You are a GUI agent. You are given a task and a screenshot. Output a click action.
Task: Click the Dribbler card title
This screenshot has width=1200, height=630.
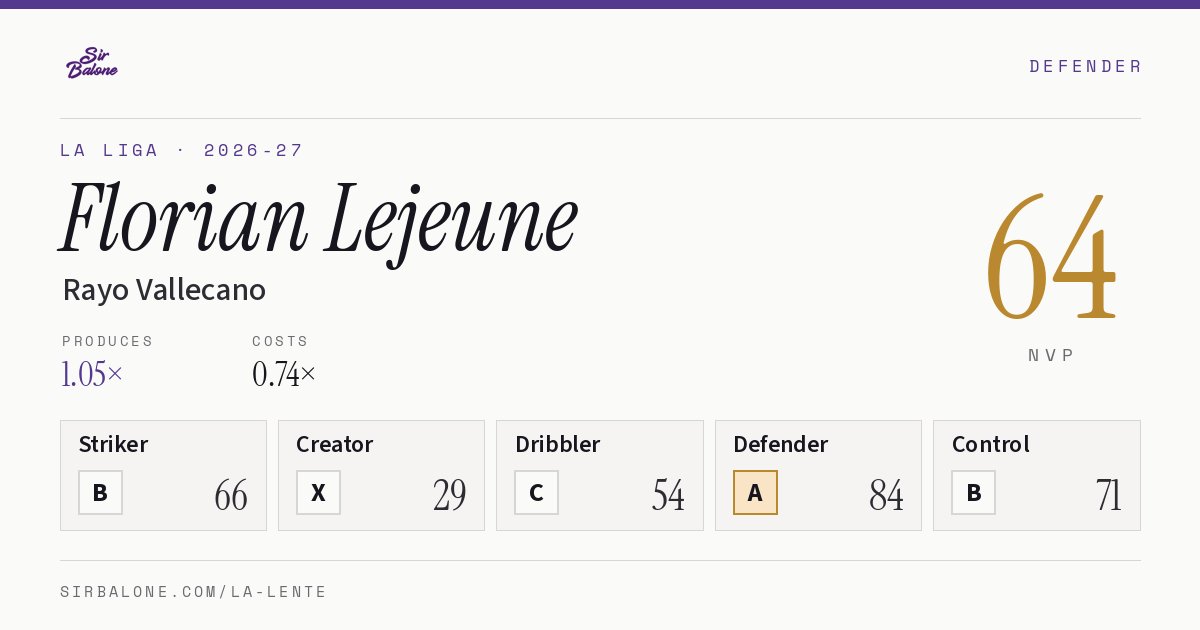[557, 444]
